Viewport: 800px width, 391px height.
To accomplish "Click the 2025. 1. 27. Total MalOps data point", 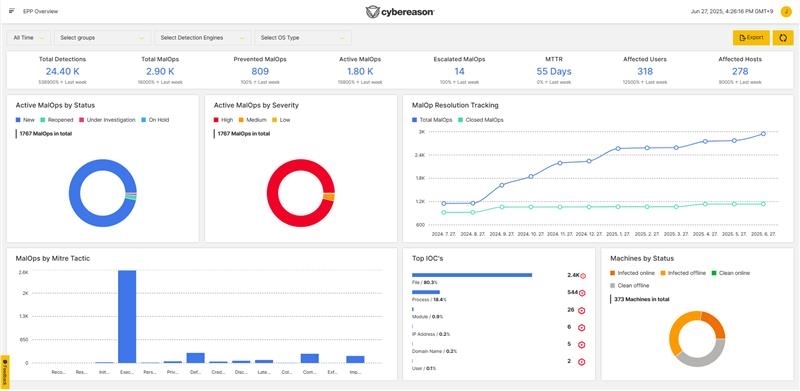I will click(618, 149).
